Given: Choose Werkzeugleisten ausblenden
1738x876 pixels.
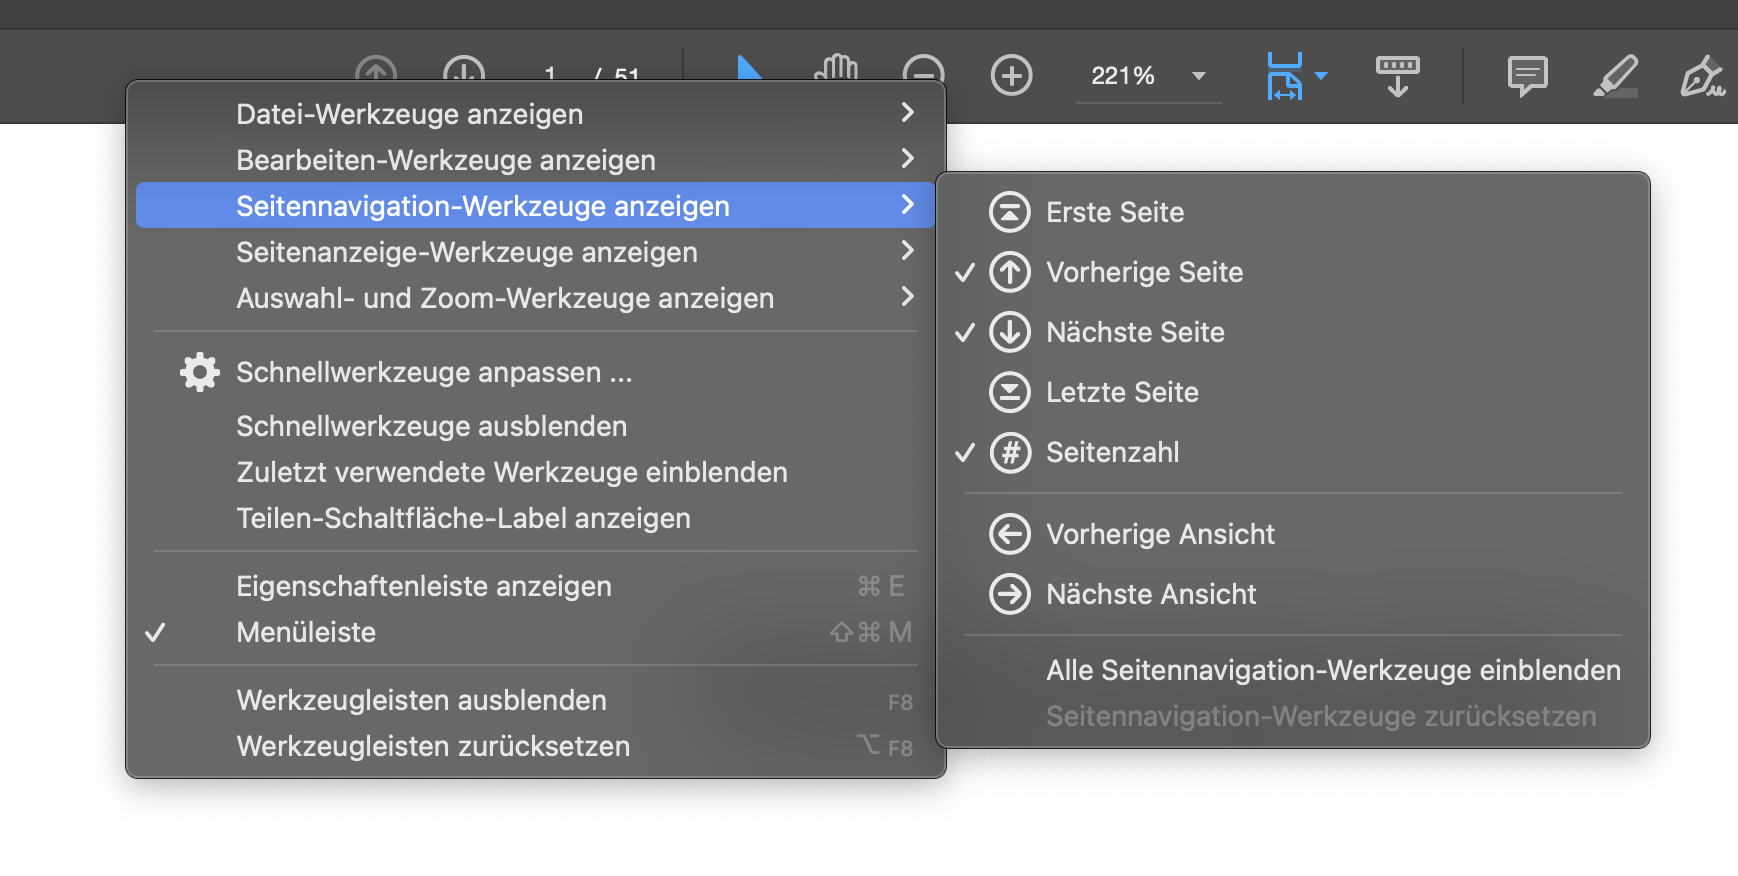Looking at the screenshot, I should tap(535, 700).
